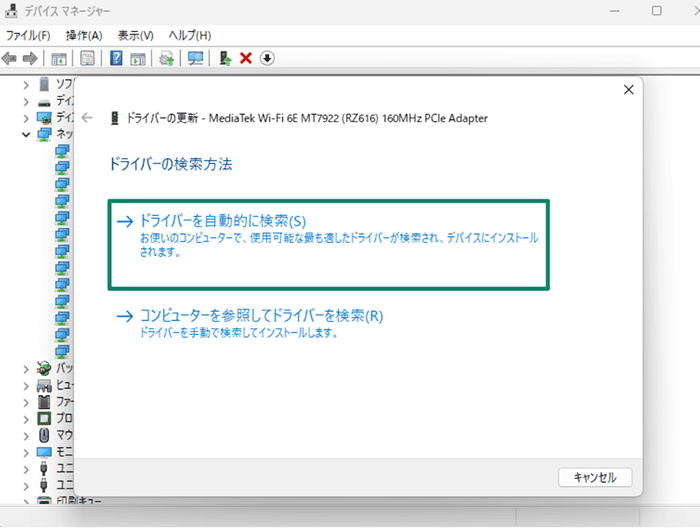
Task: Click the モニ monitor category icon
Action: click(44, 453)
